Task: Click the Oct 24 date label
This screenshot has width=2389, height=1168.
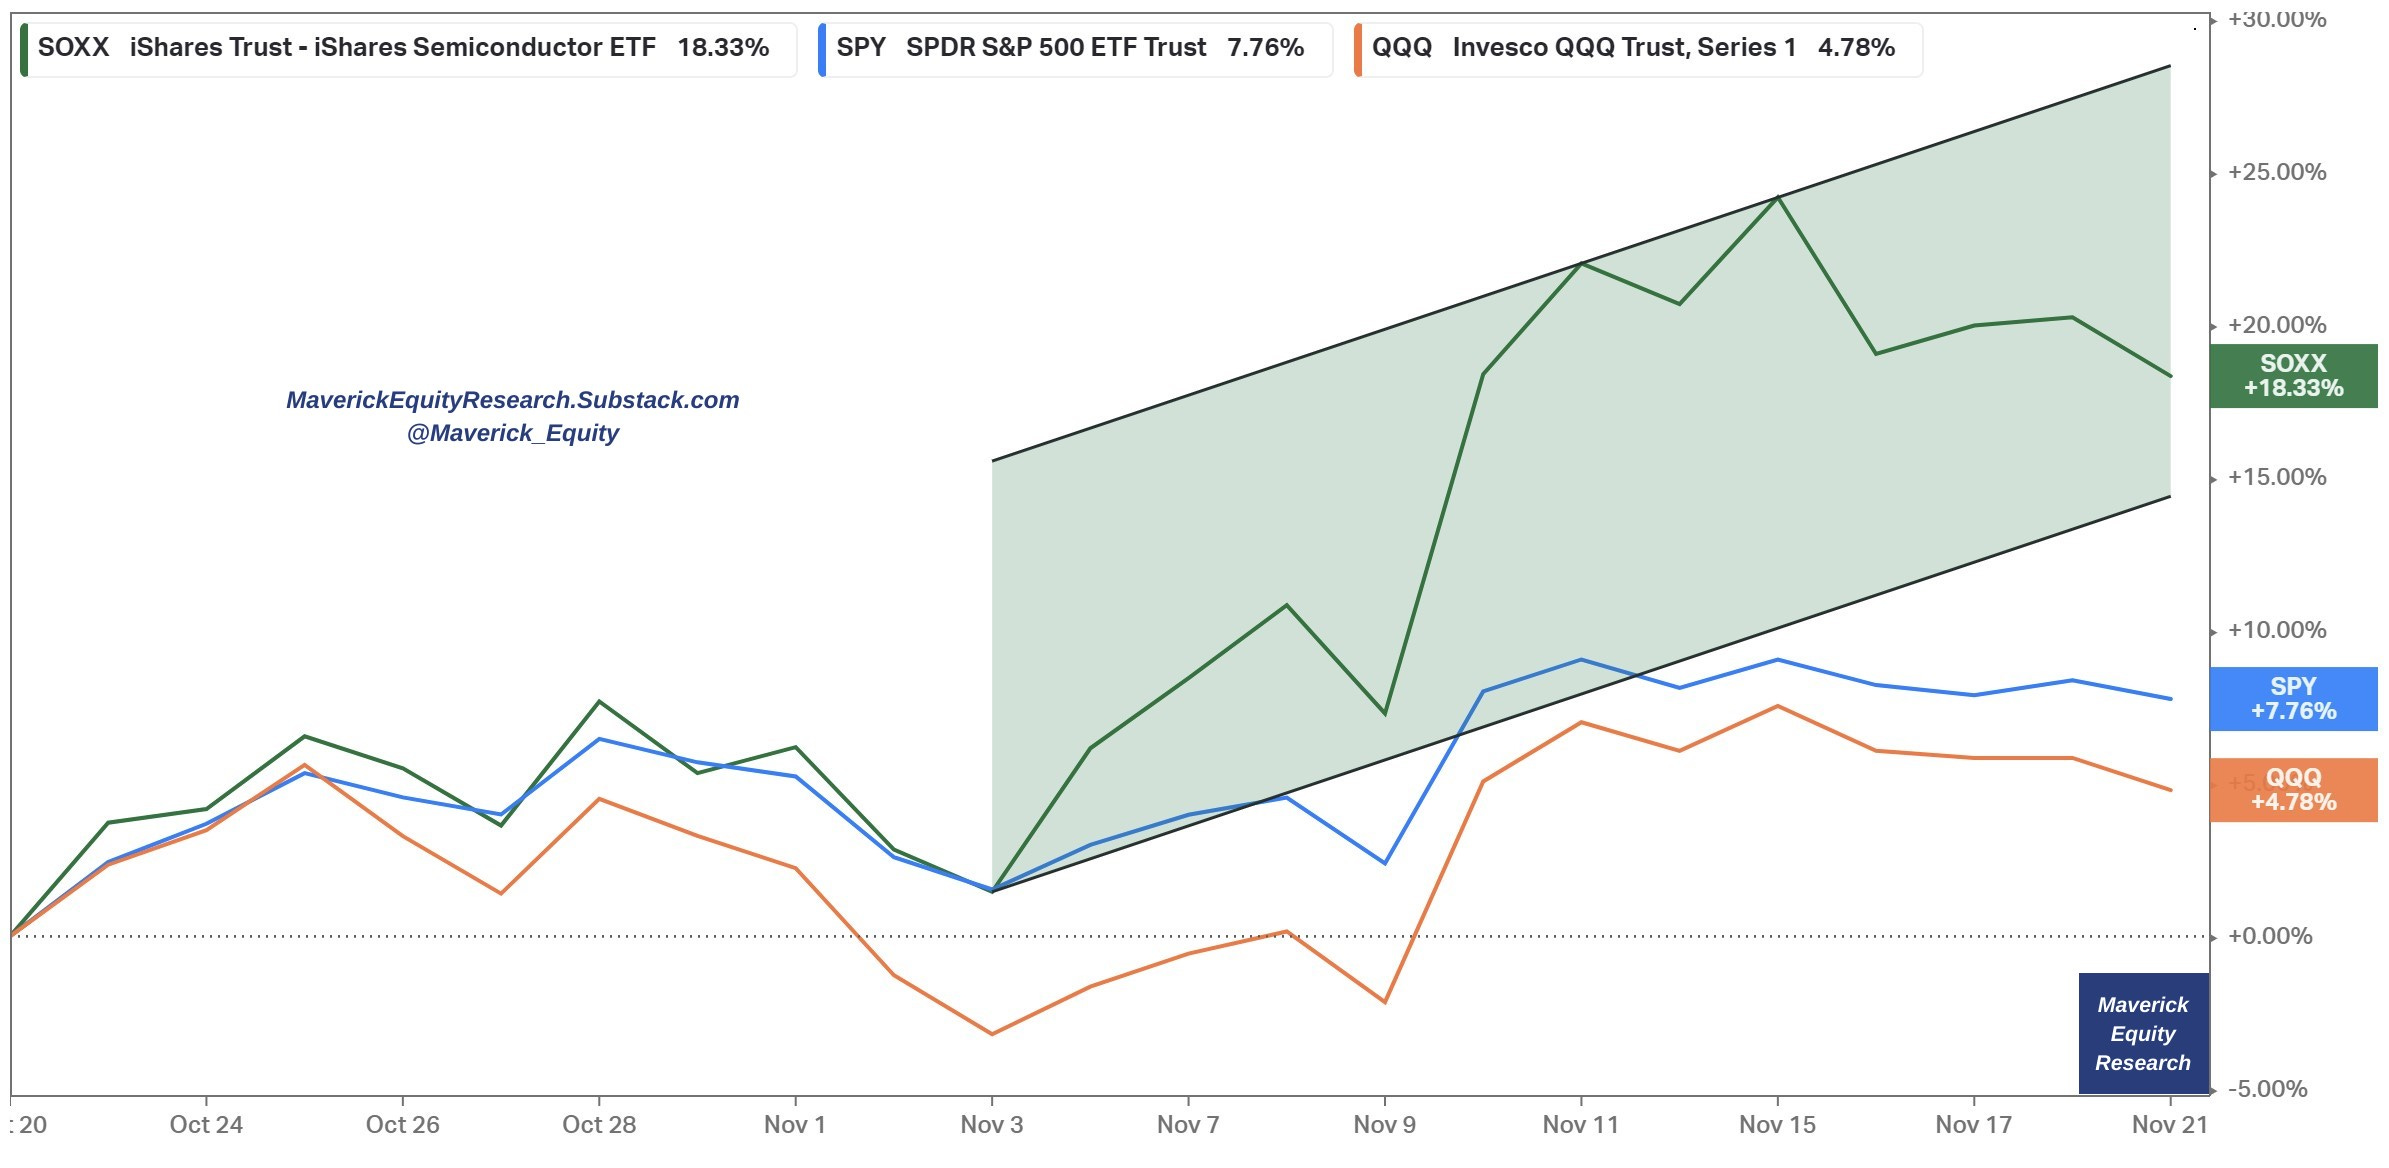Action: pos(206,1125)
